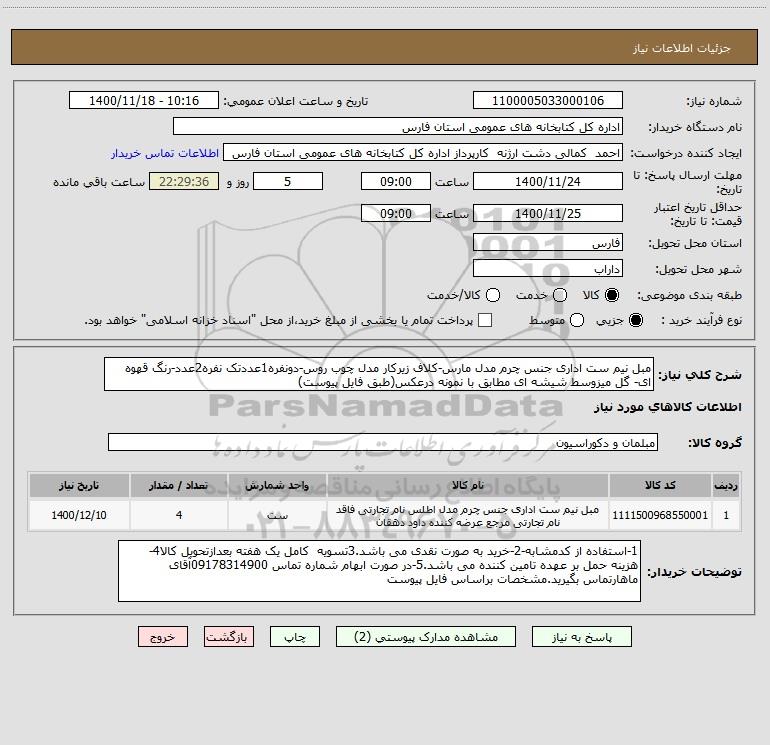The height and width of the screenshot is (745, 770).
Task: Click the ردیف column header
Action: click(726, 485)
